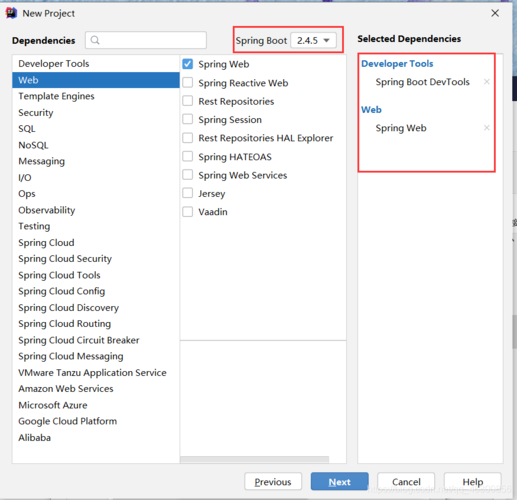
Task: Uncheck the Spring Web checkbox
Action: (x=188, y=64)
